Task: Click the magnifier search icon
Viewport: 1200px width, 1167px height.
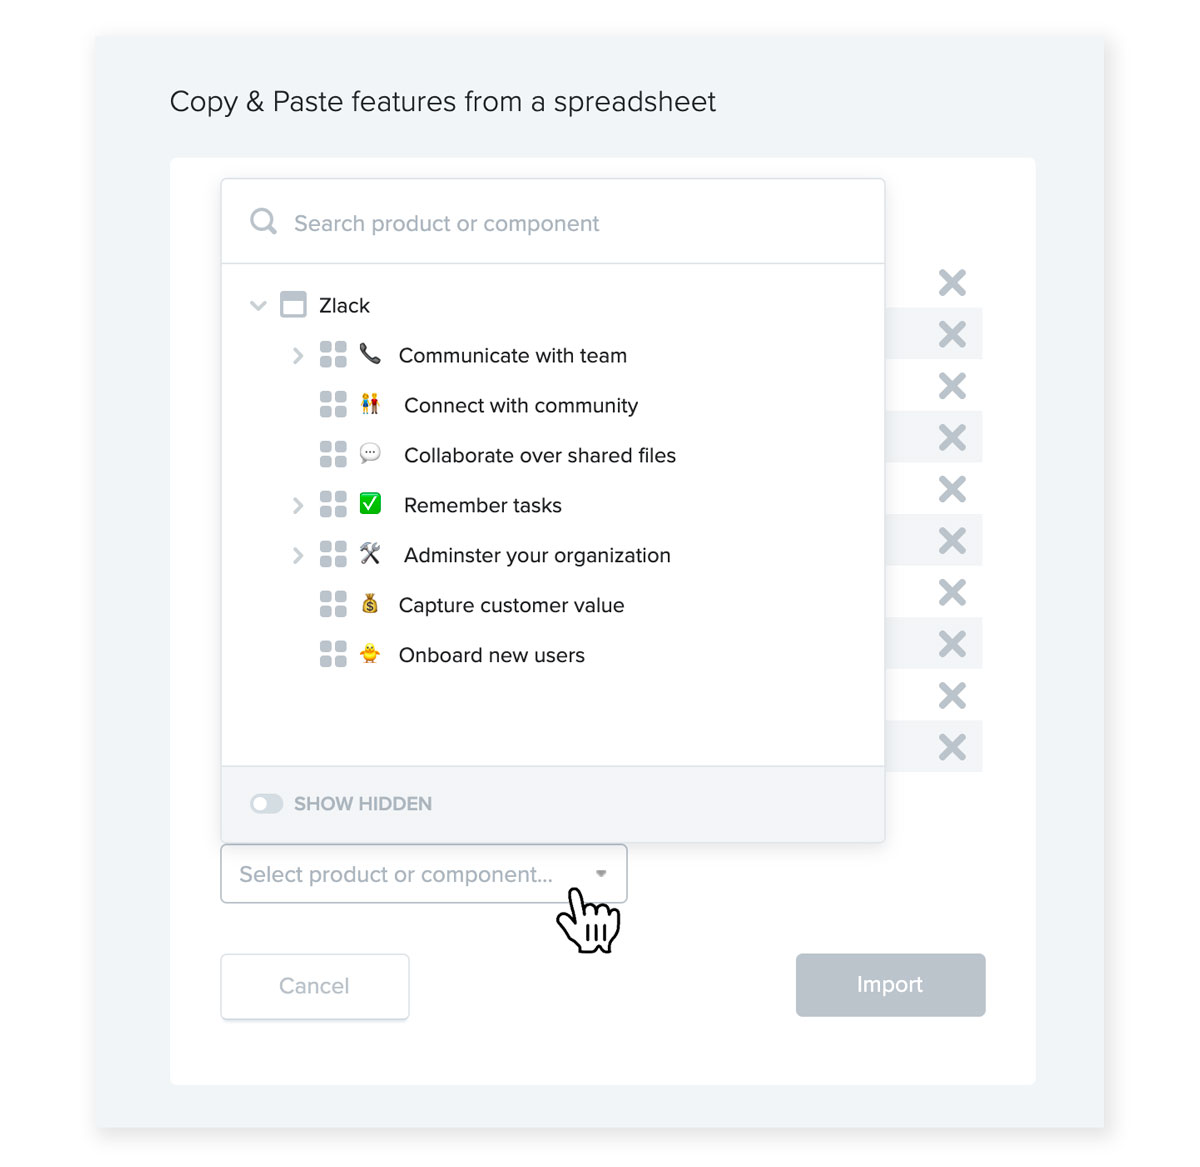Action: [263, 221]
